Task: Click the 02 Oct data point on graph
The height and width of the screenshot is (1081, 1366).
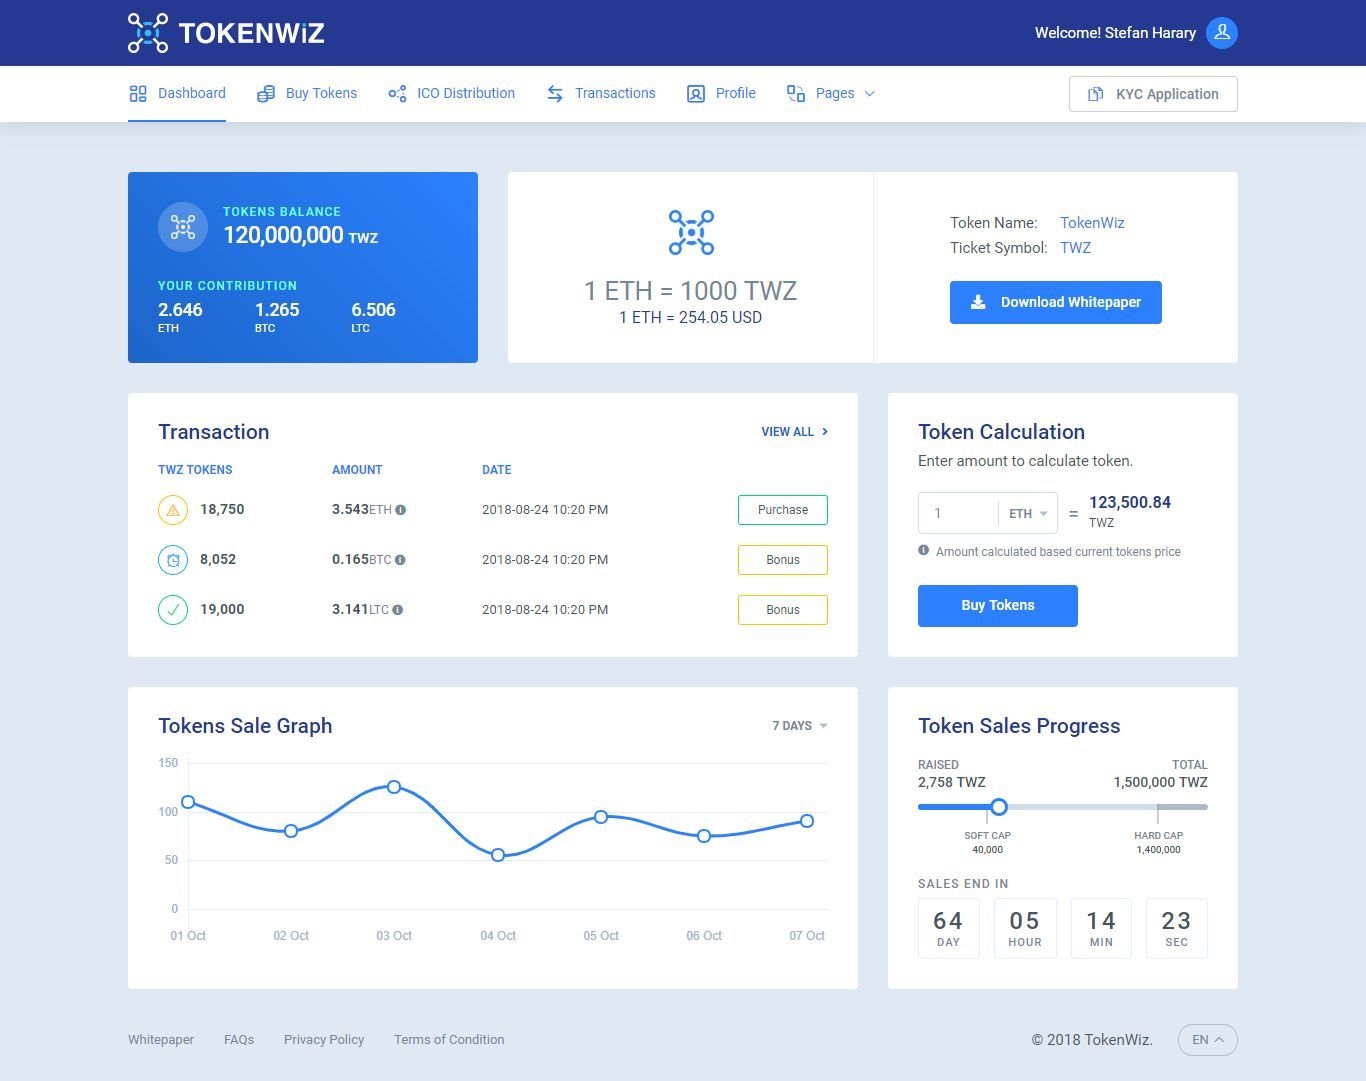Action: (291, 831)
